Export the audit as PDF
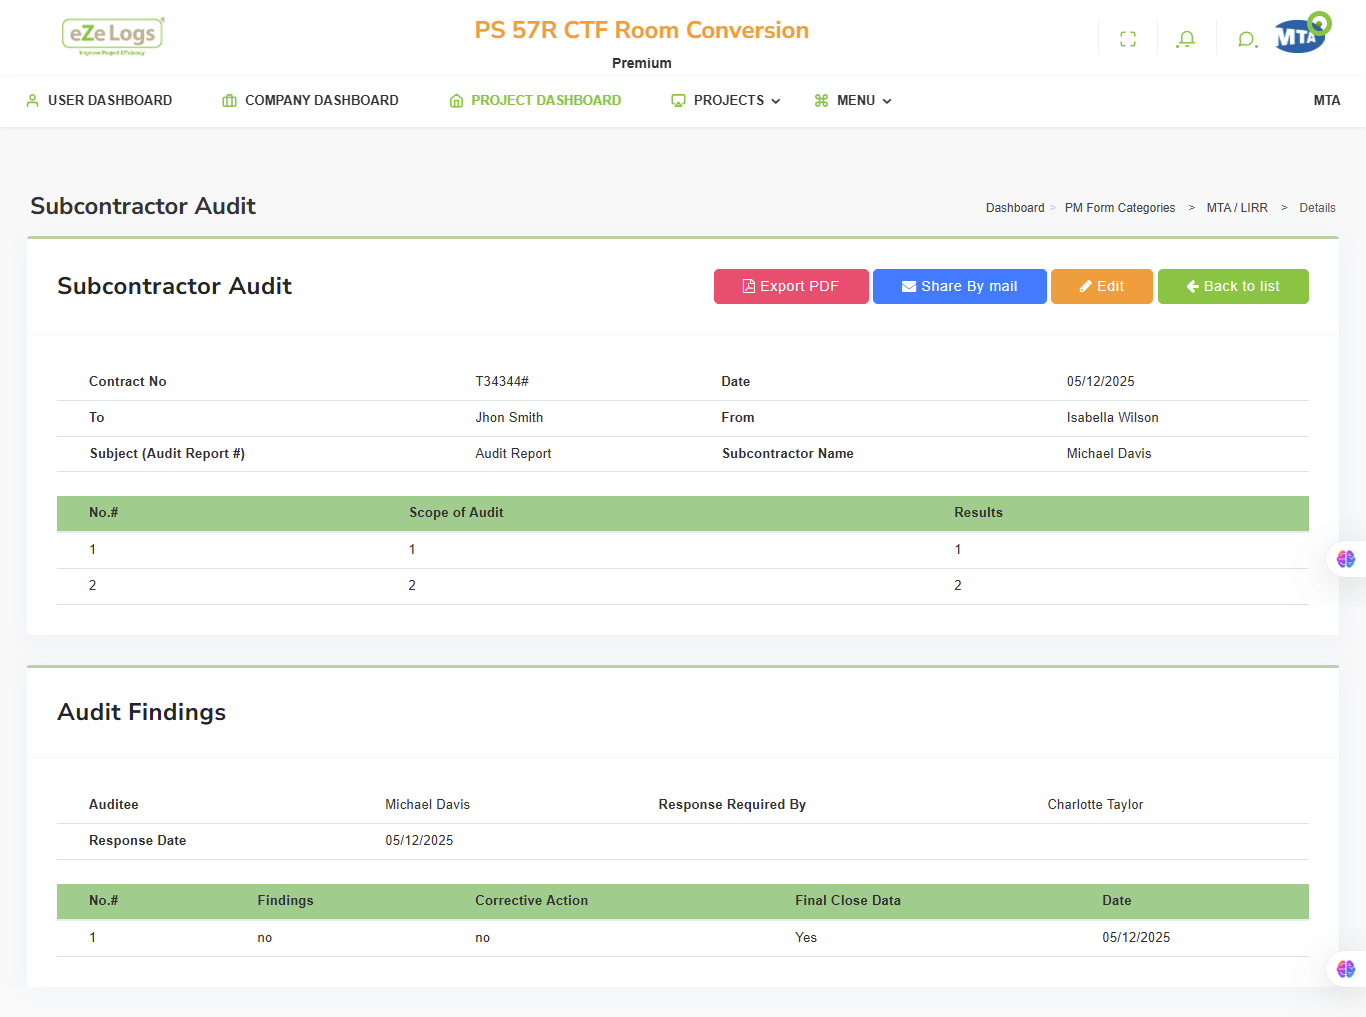The image size is (1366, 1017). [x=791, y=286]
